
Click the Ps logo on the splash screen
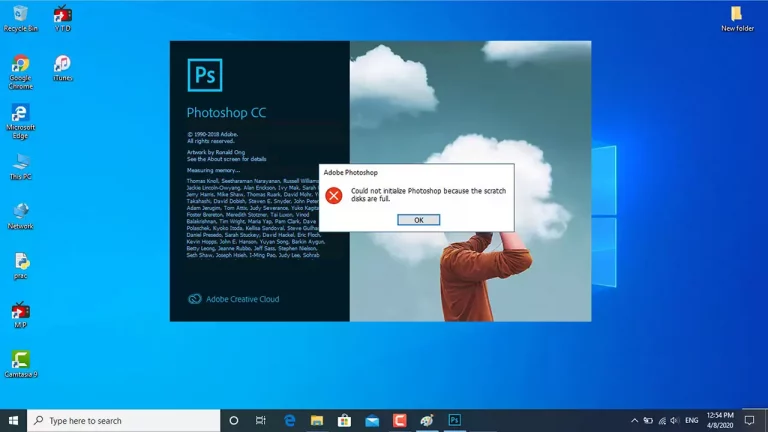(x=205, y=75)
